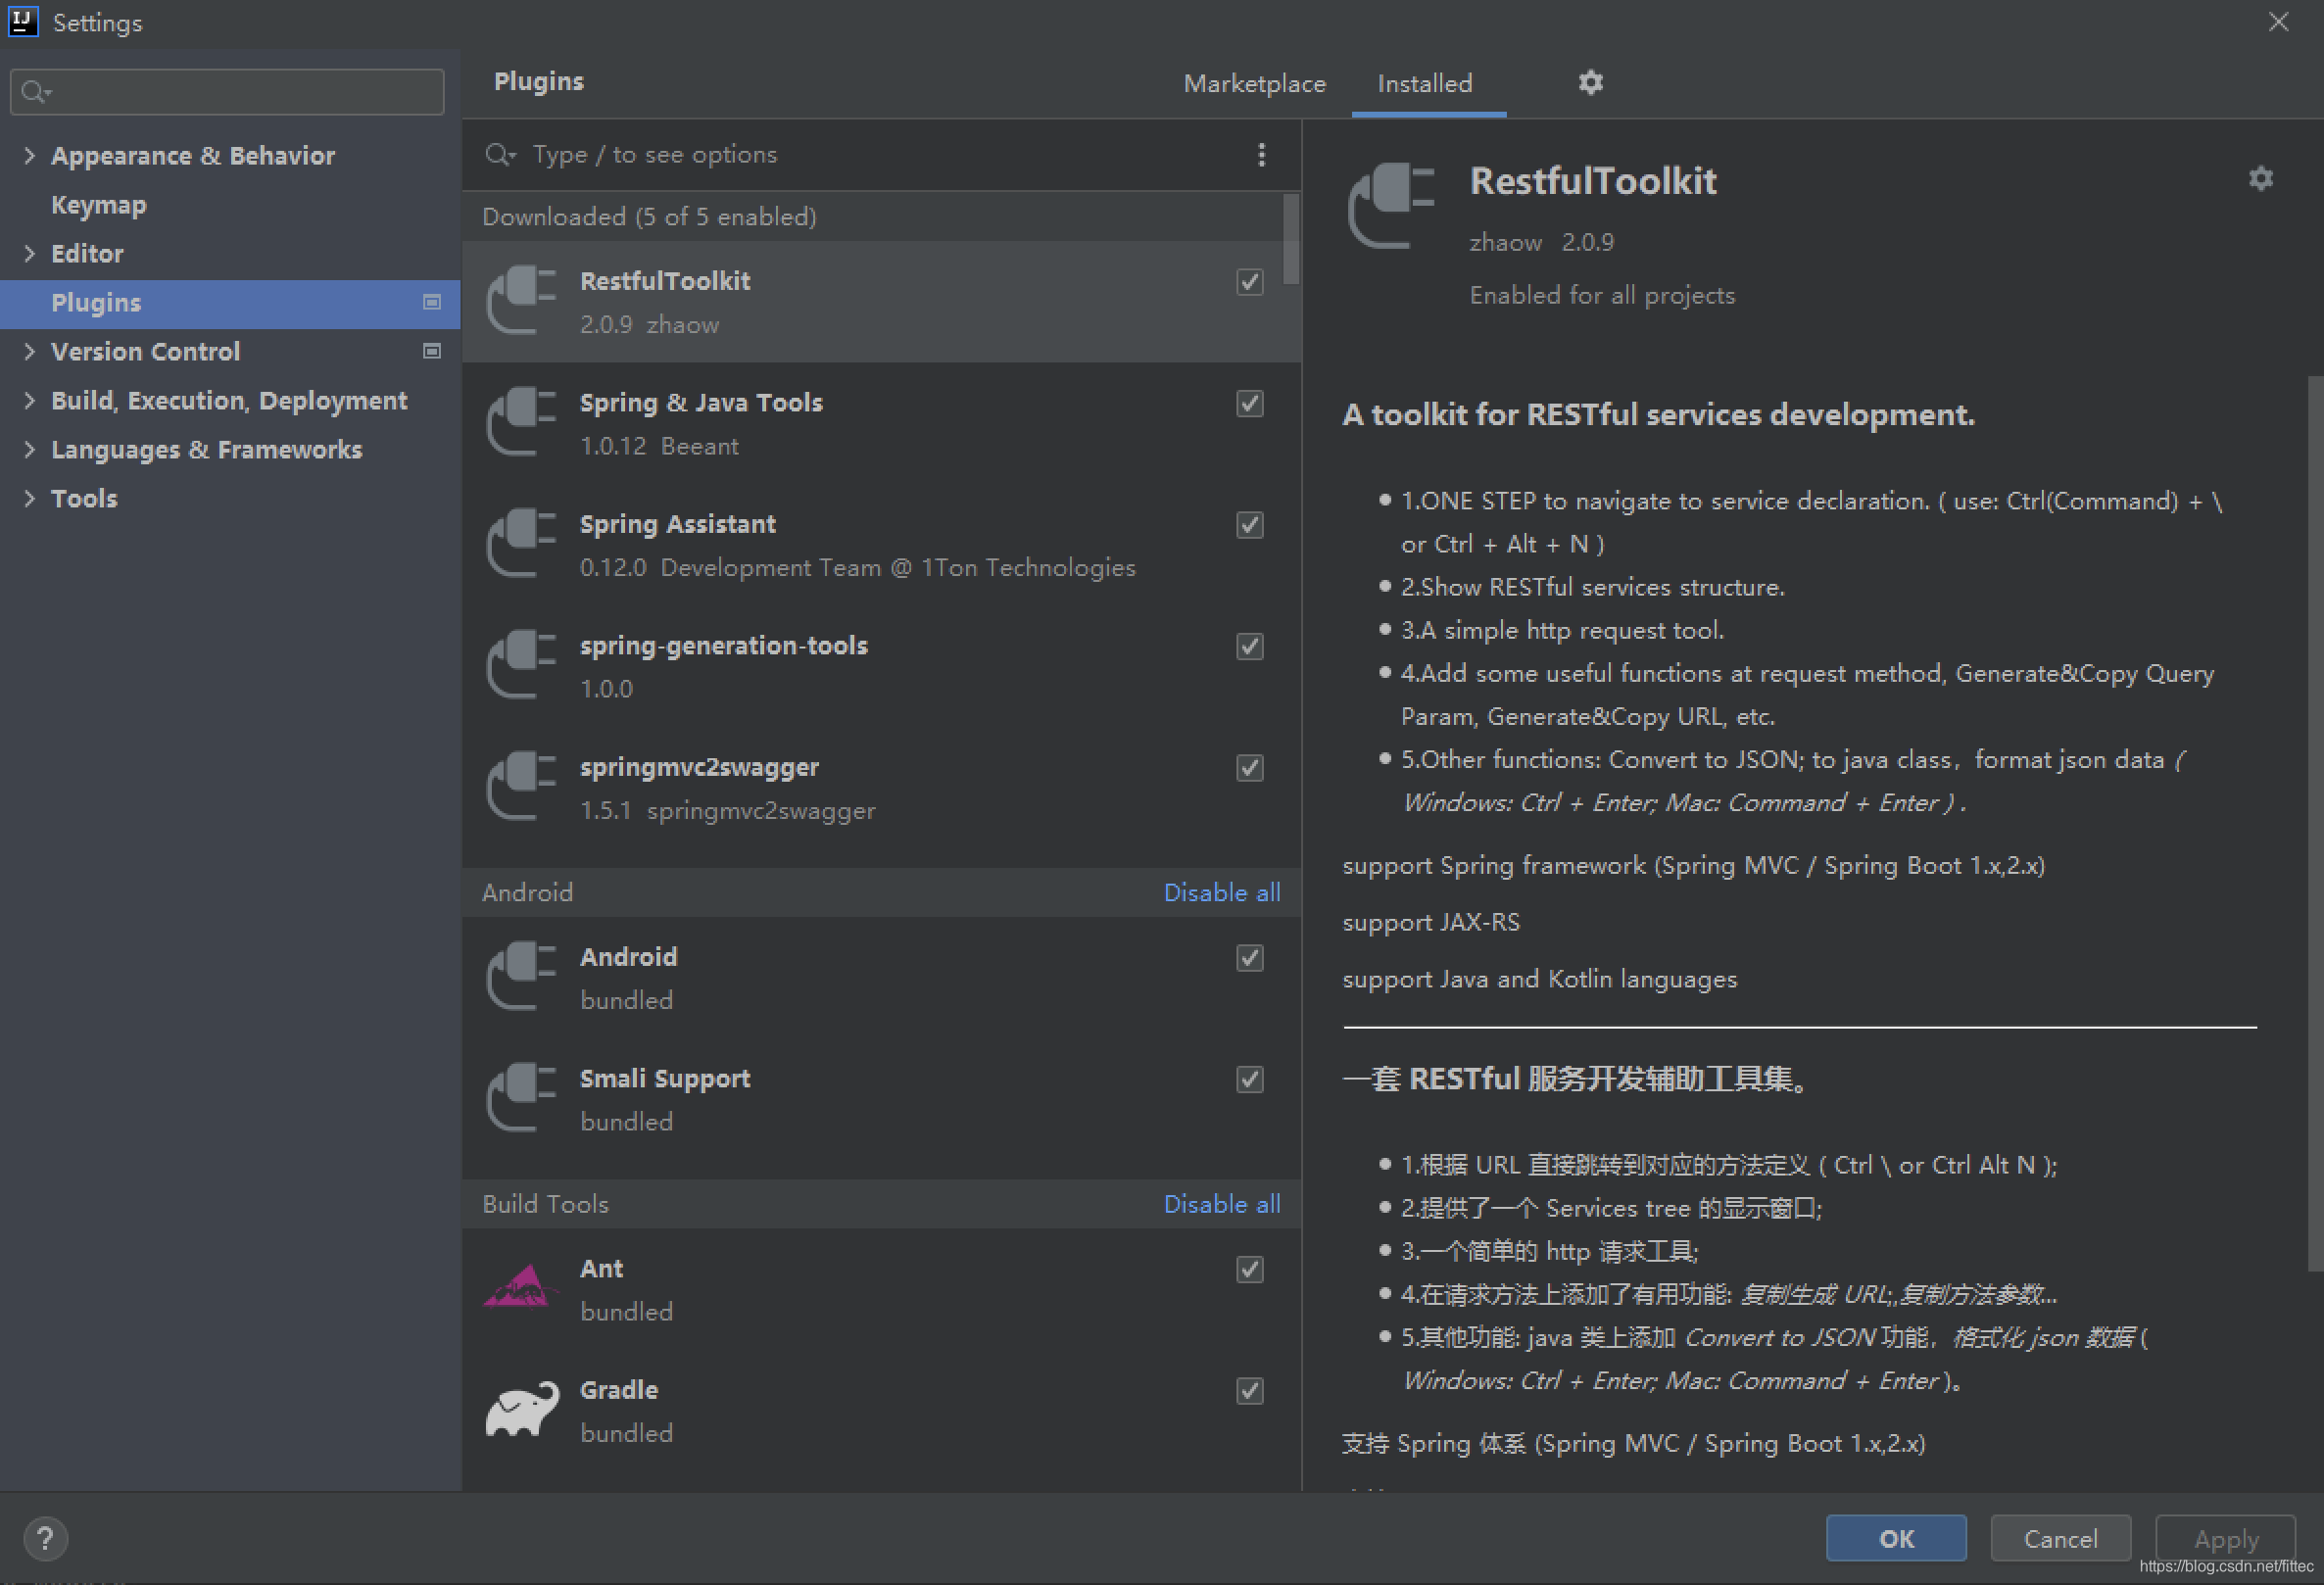Click the help question mark button
This screenshot has width=2324, height=1585.
point(45,1538)
